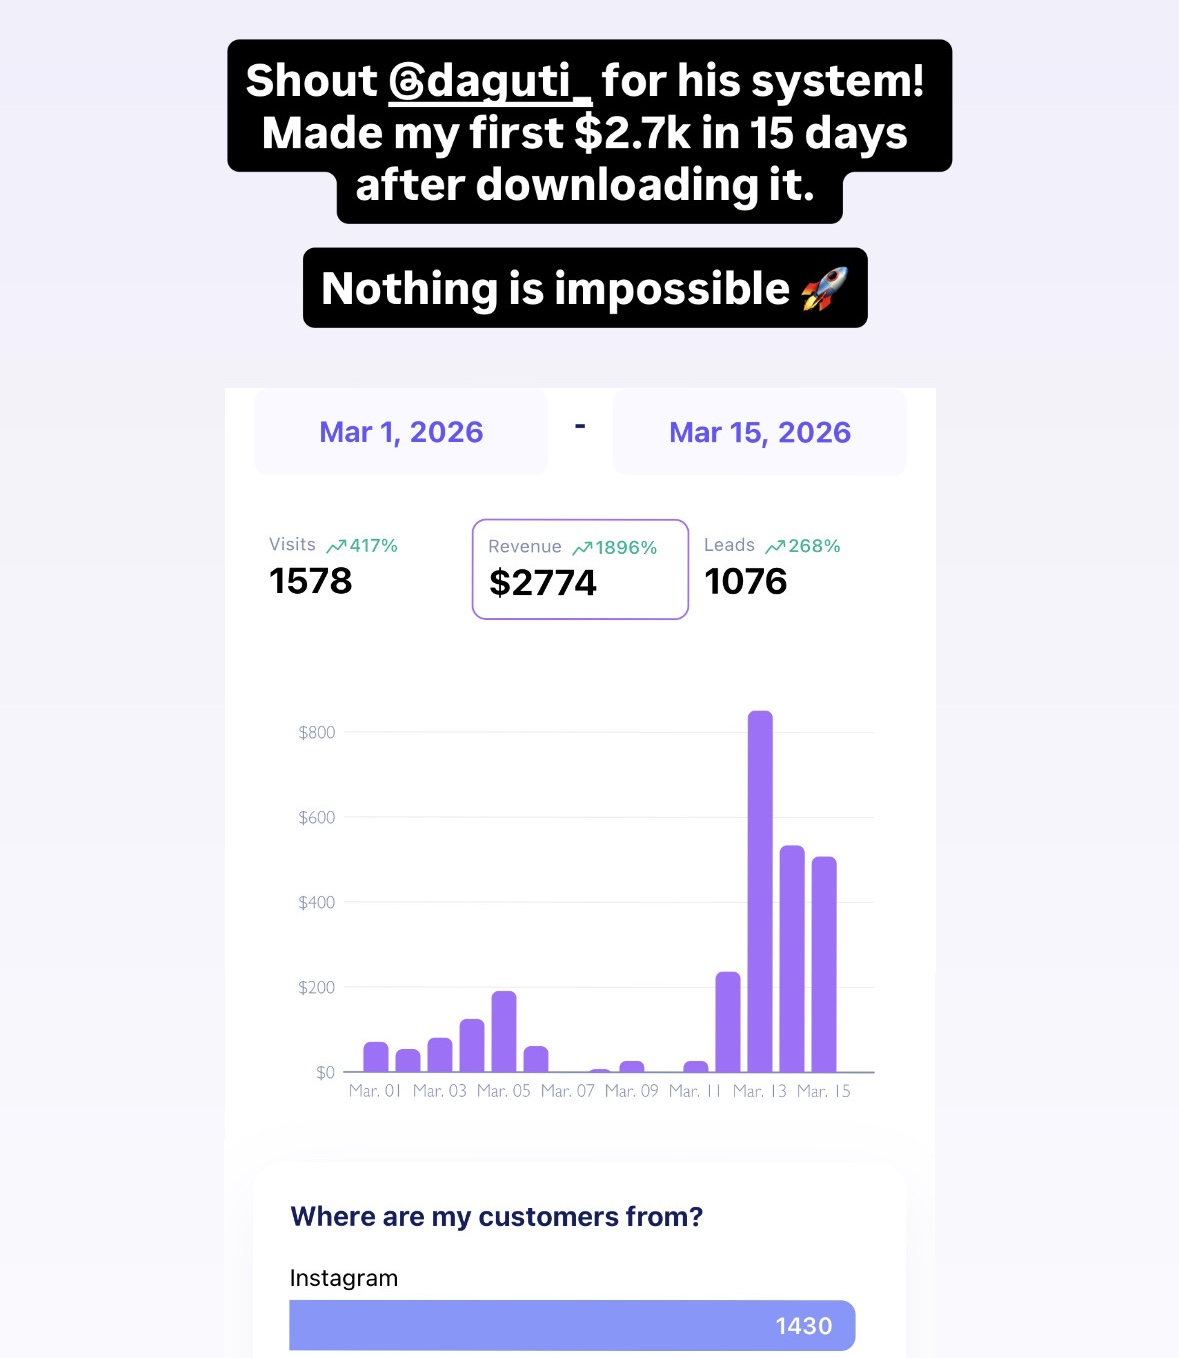Tap the @daguti_ mention link
Screen dimensions: 1179x1358
tap(490, 81)
